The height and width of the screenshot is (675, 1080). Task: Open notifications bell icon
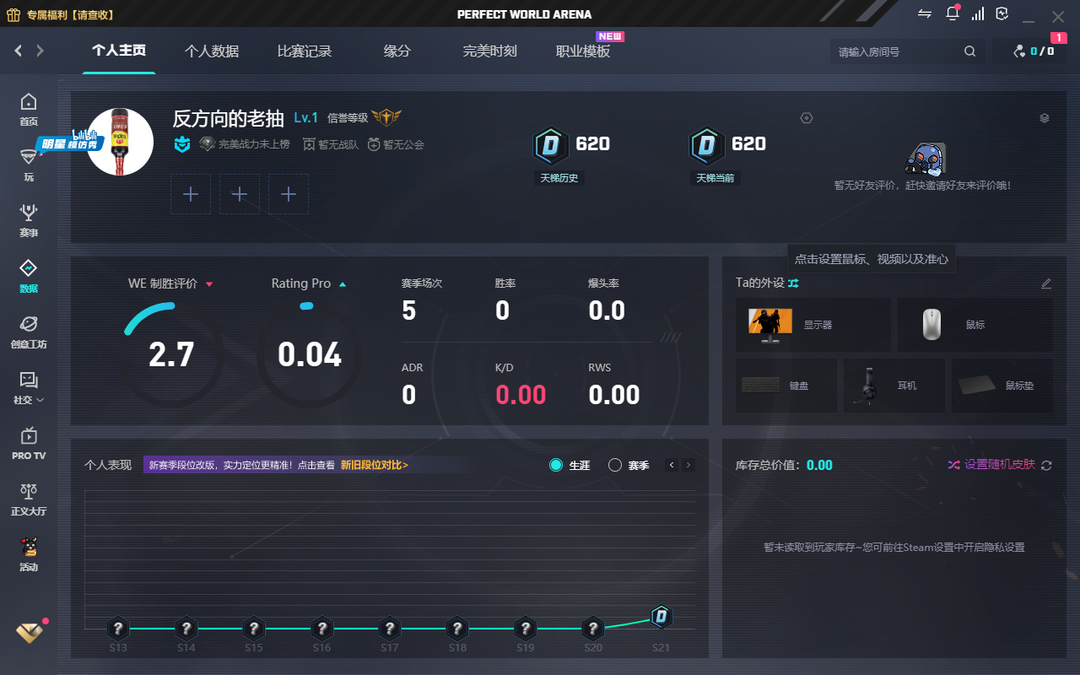[x=953, y=14]
